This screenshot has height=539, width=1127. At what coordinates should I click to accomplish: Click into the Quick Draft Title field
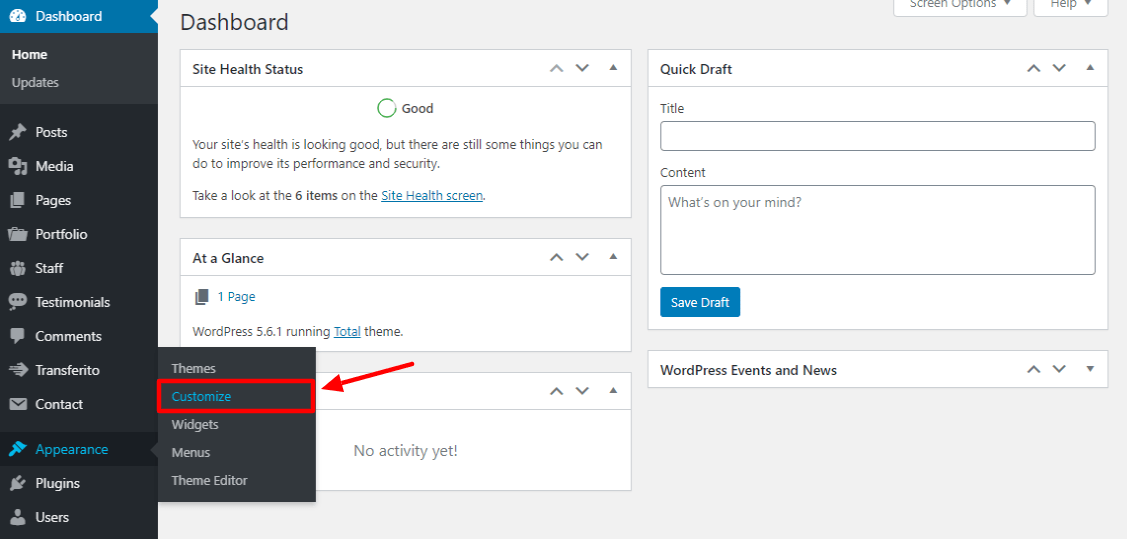pyautogui.click(x=878, y=136)
